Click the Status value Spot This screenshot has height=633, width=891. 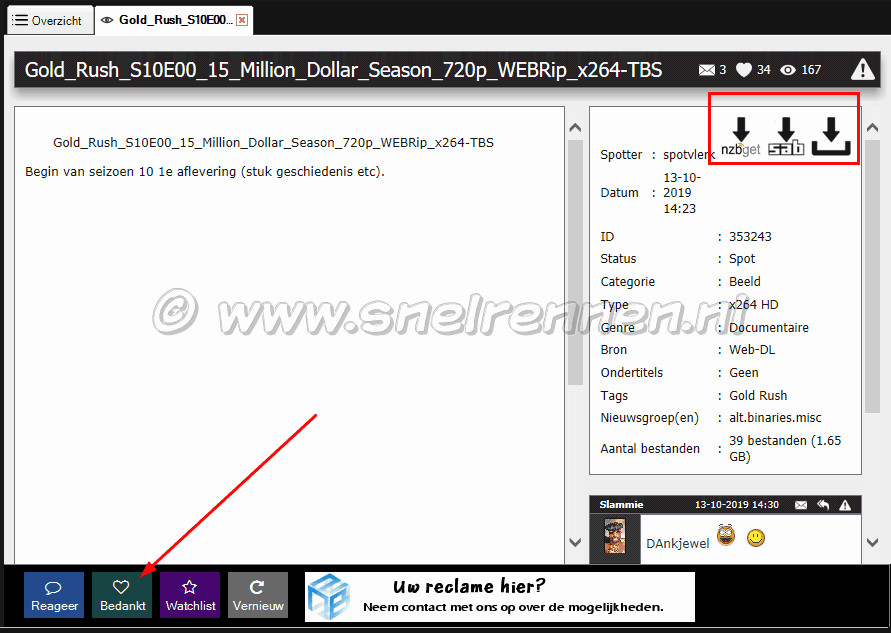pos(742,259)
